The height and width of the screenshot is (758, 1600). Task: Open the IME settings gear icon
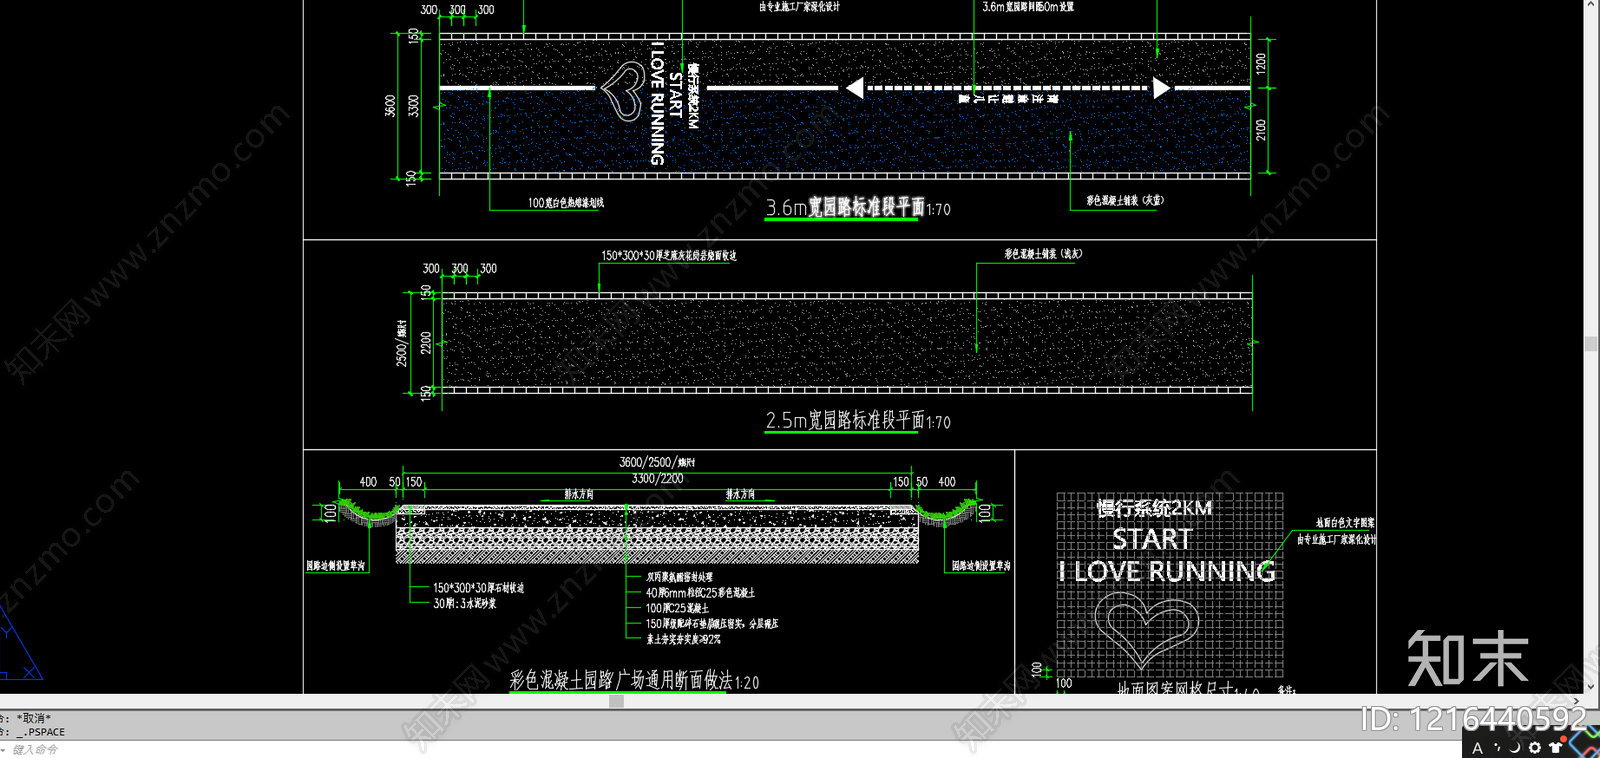[1535, 748]
